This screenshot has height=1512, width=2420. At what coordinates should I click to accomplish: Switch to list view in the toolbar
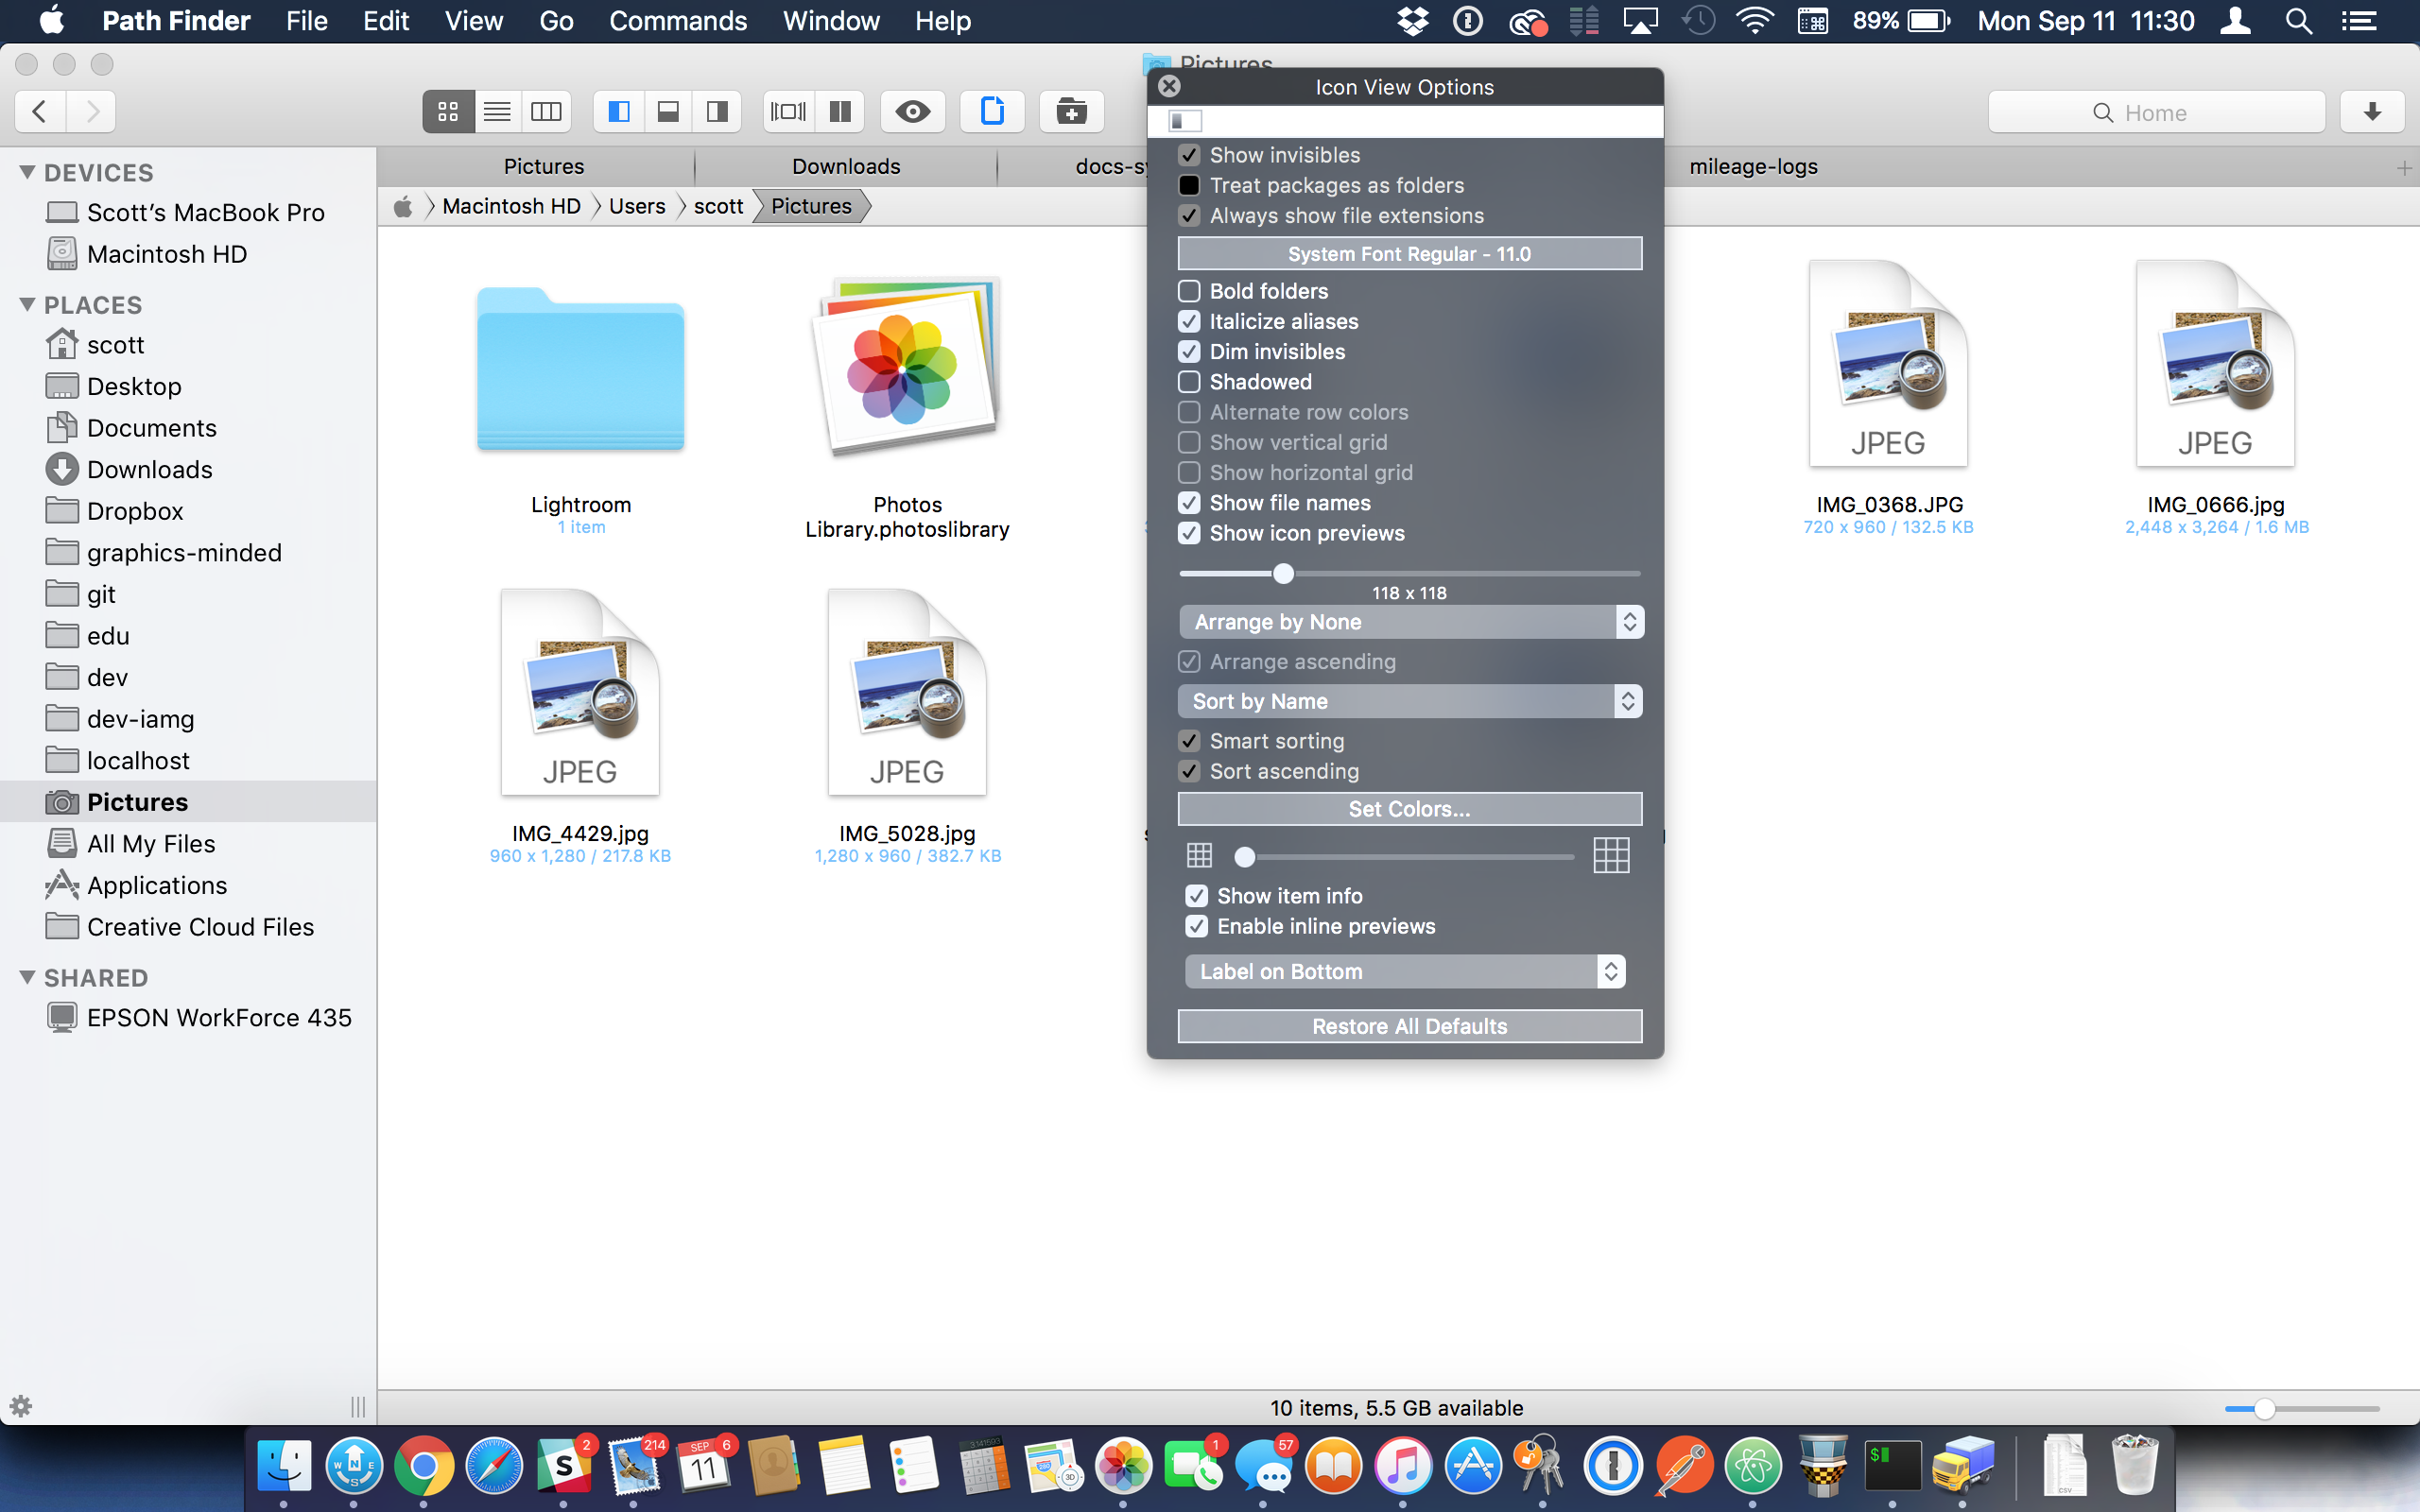[496, 111]
